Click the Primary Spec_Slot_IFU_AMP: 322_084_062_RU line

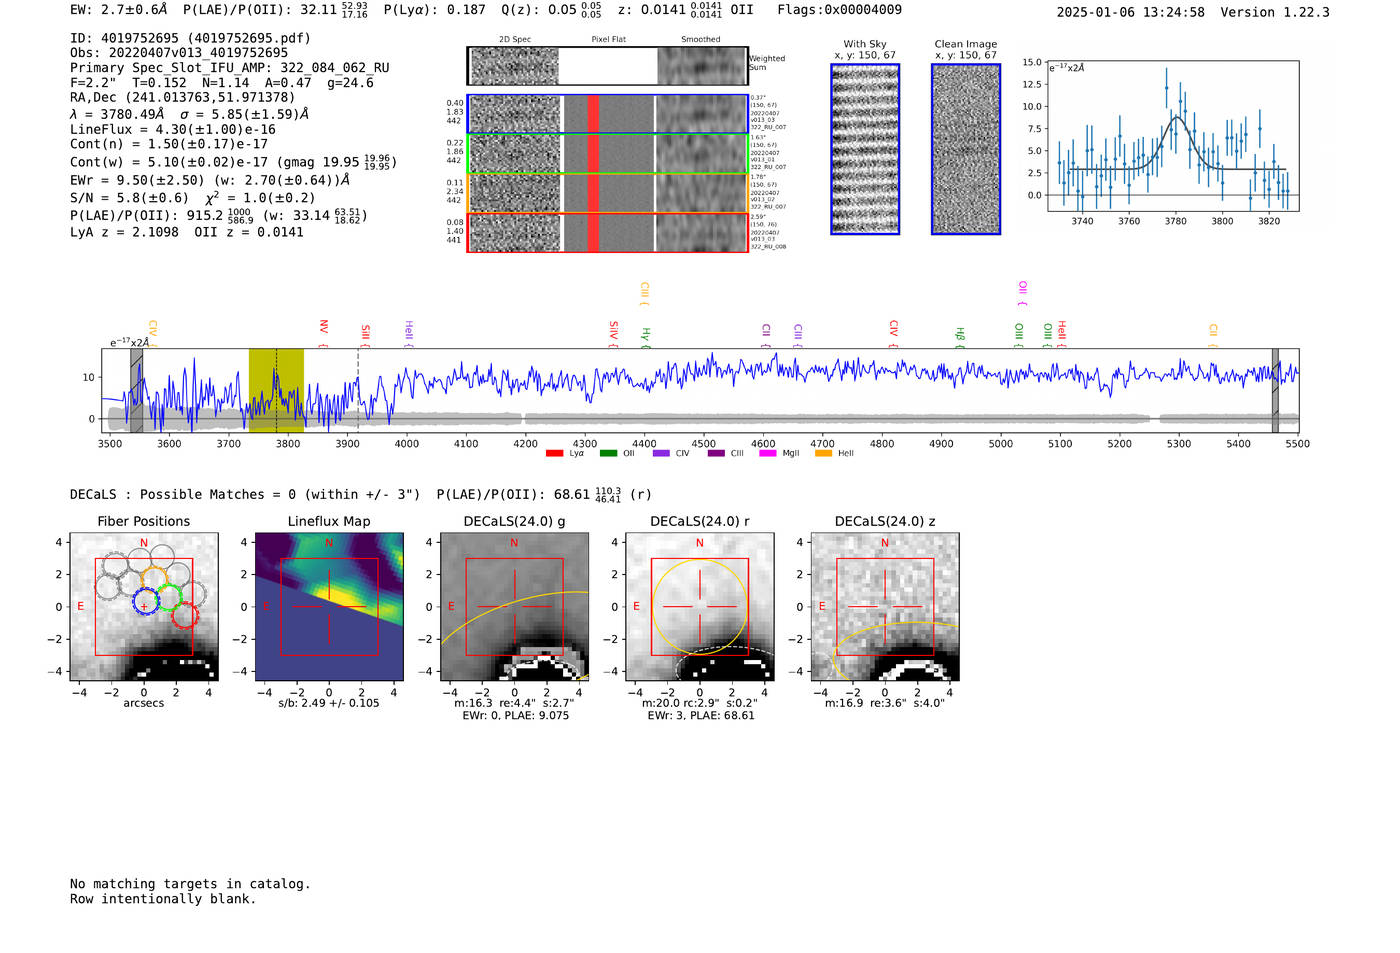click(x=230, y=68)
